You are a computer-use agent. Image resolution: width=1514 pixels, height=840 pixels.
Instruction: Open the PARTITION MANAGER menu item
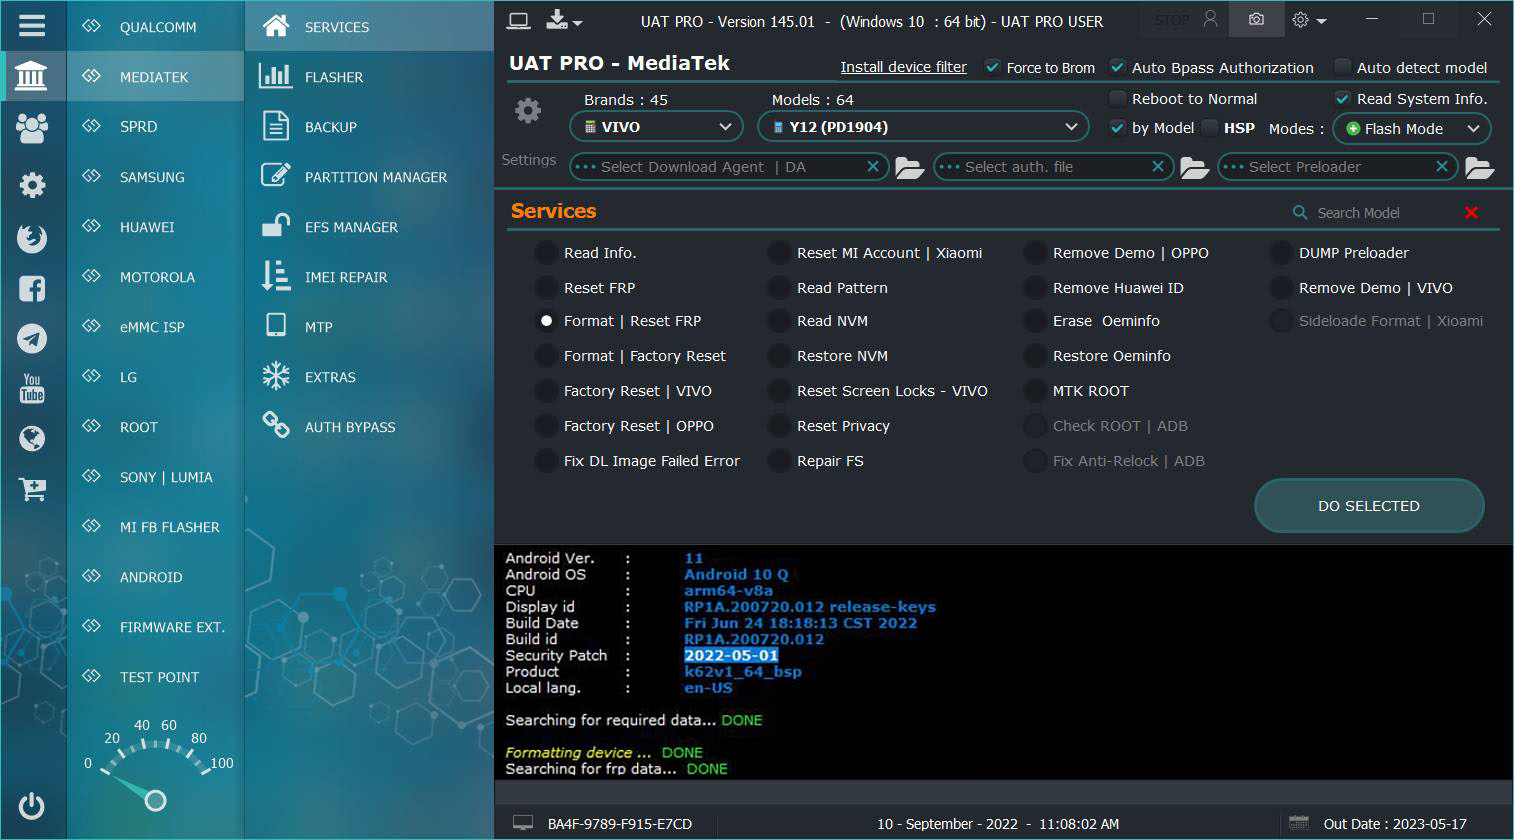(375, 177)
